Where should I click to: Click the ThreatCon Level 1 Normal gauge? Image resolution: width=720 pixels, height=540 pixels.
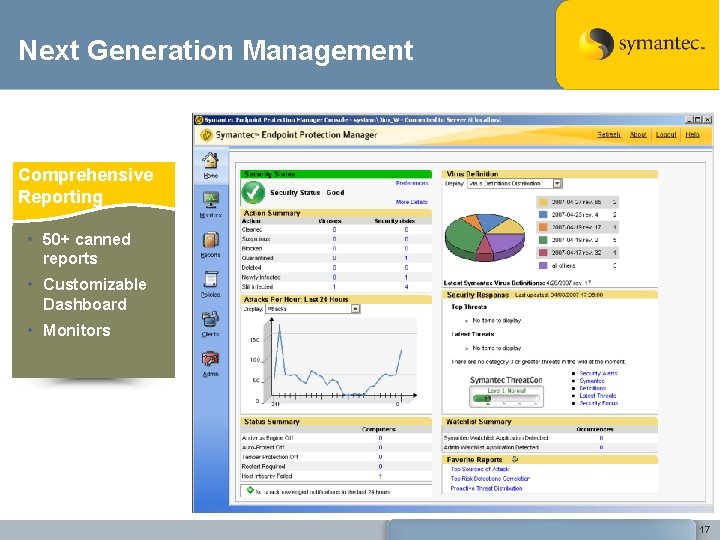(x=506, y=396)
